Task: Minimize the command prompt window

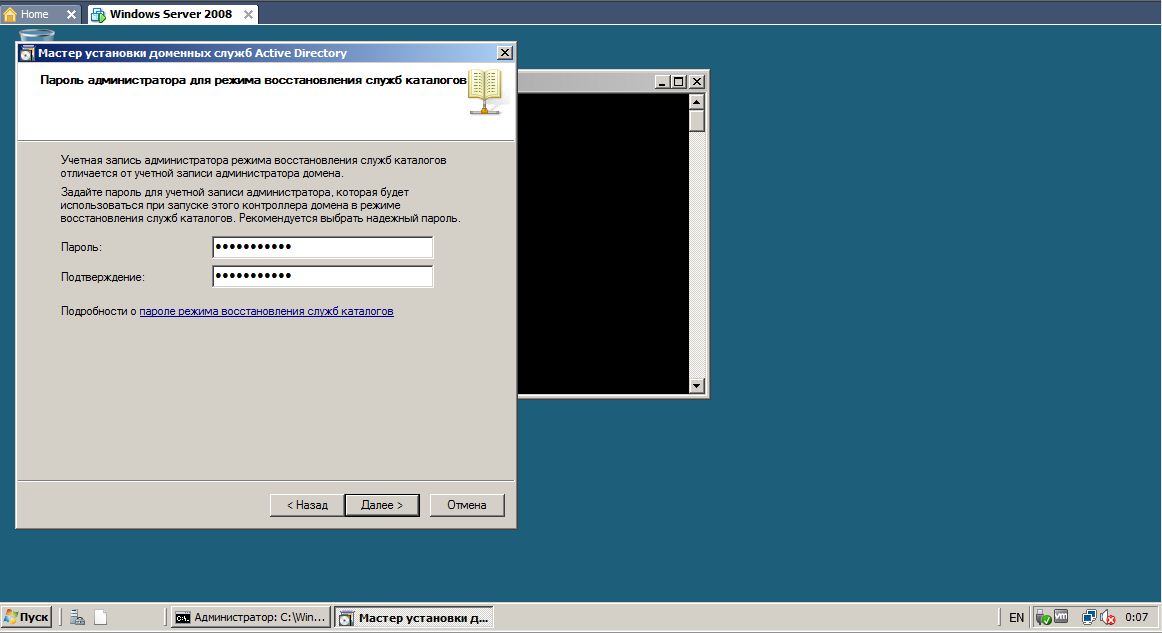Action: point(663,82)
